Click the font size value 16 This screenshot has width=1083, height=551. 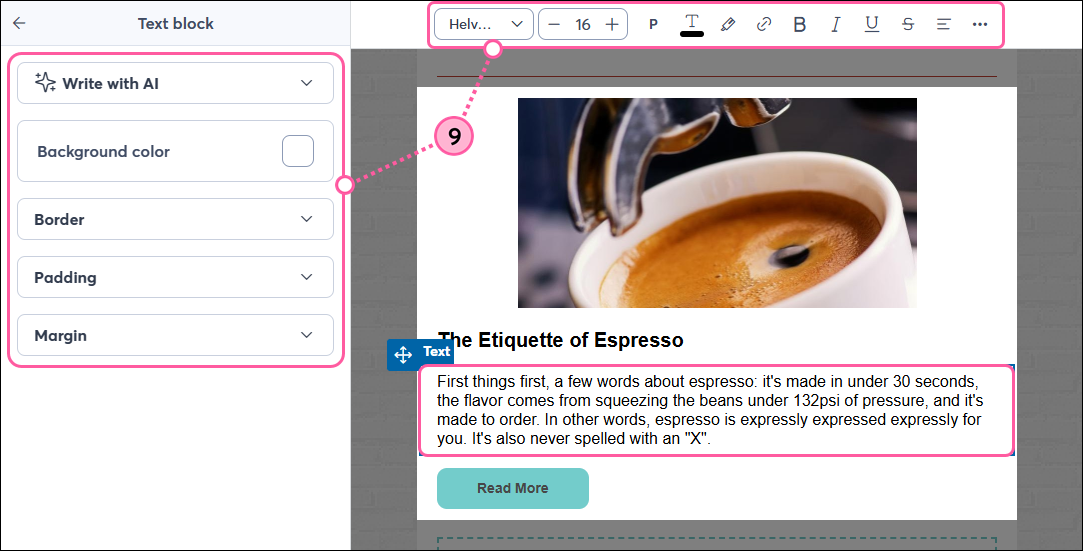click(x=583, y=24)
